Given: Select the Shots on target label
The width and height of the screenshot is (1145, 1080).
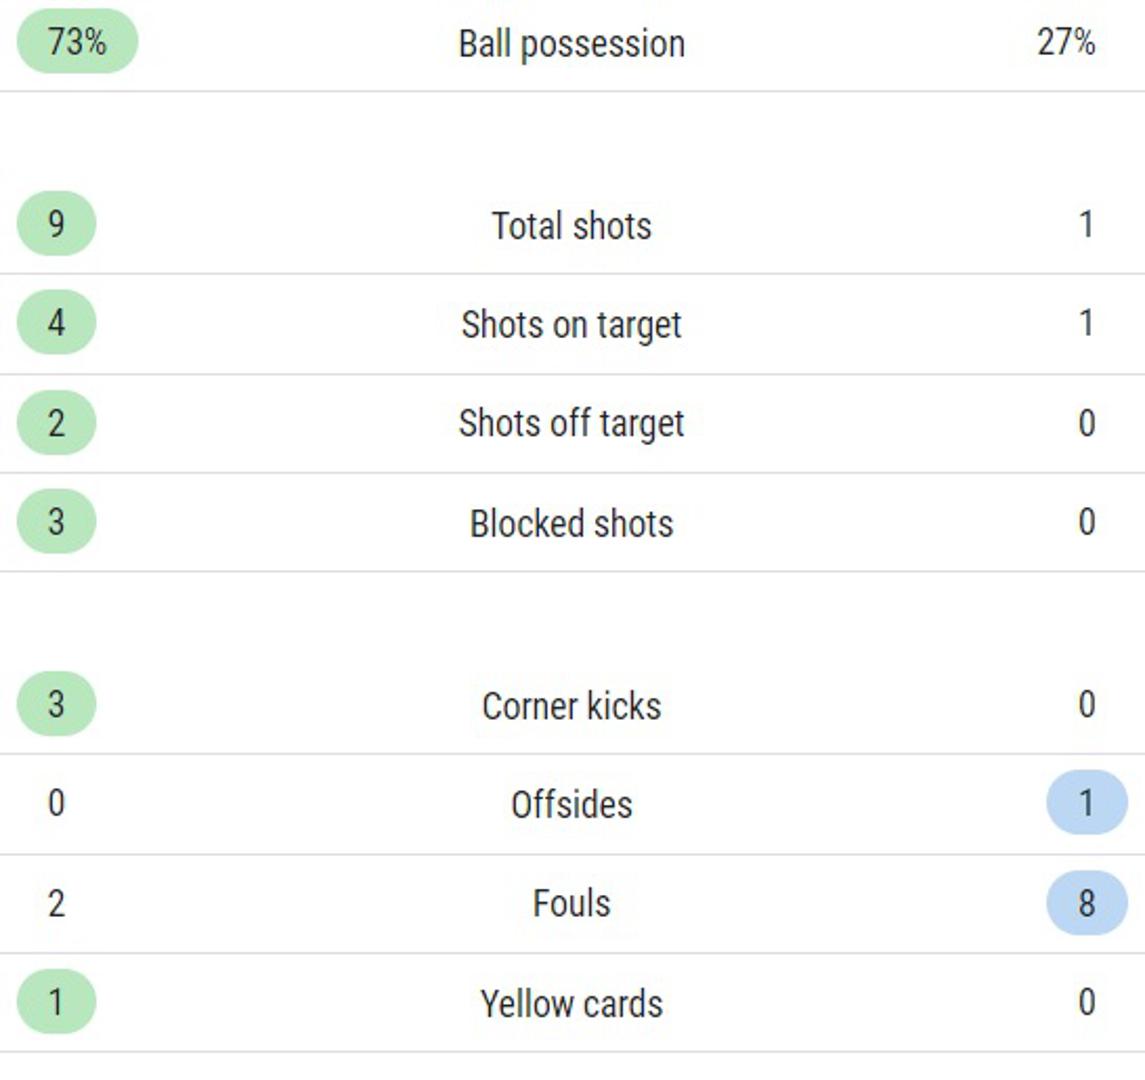Looking at the screenshot, I should [571, 325].
